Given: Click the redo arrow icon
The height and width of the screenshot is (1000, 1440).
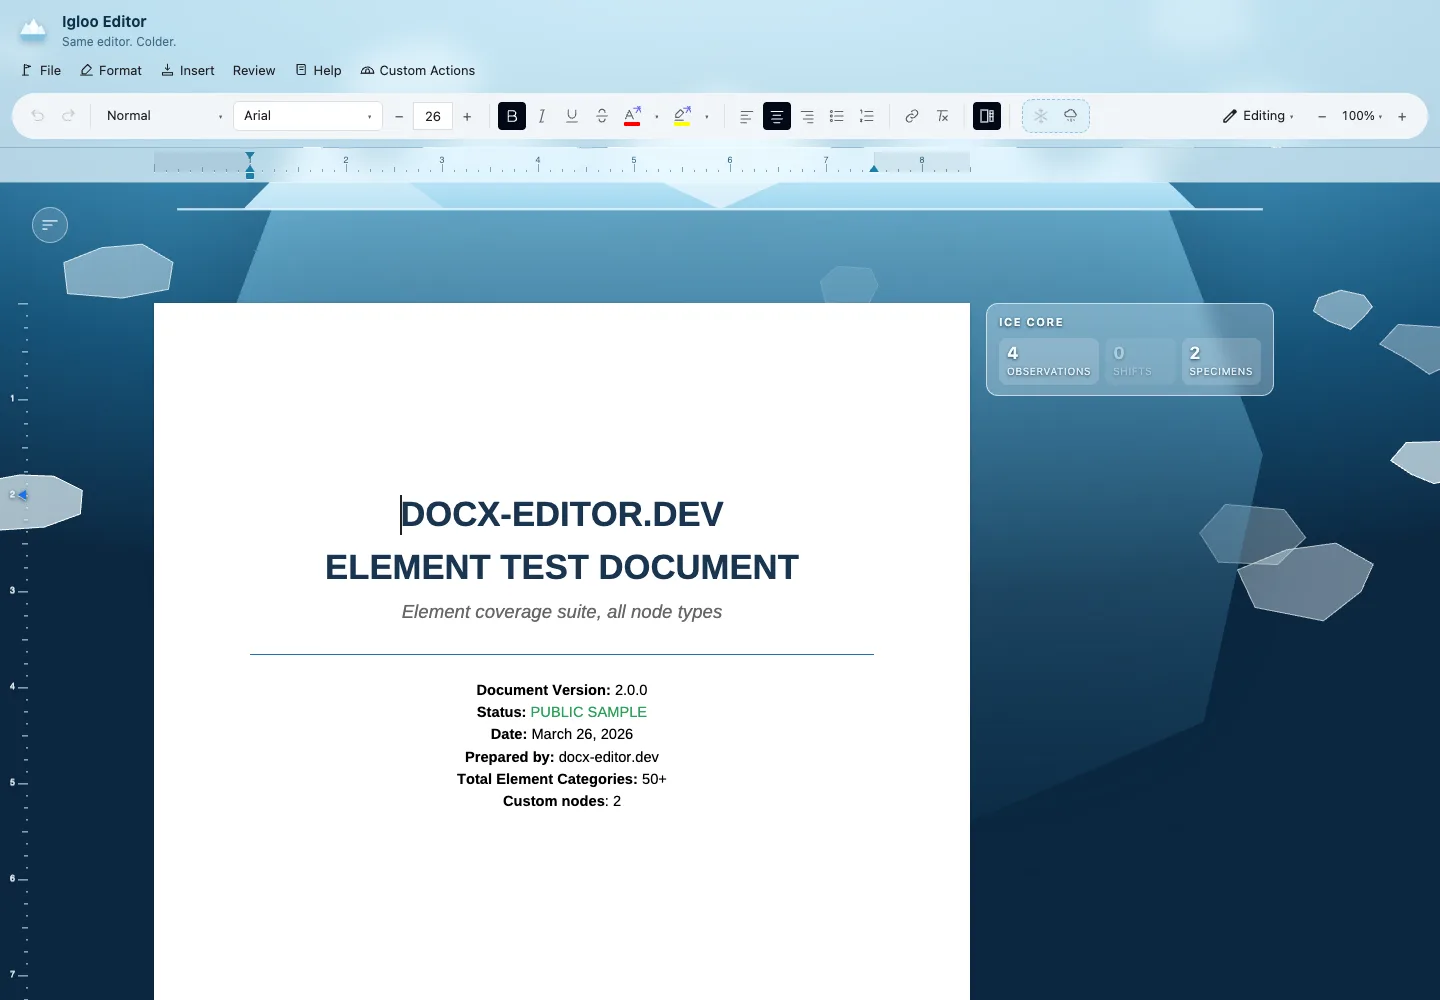Looking at the screenshot, I should (x=68, y=116).
